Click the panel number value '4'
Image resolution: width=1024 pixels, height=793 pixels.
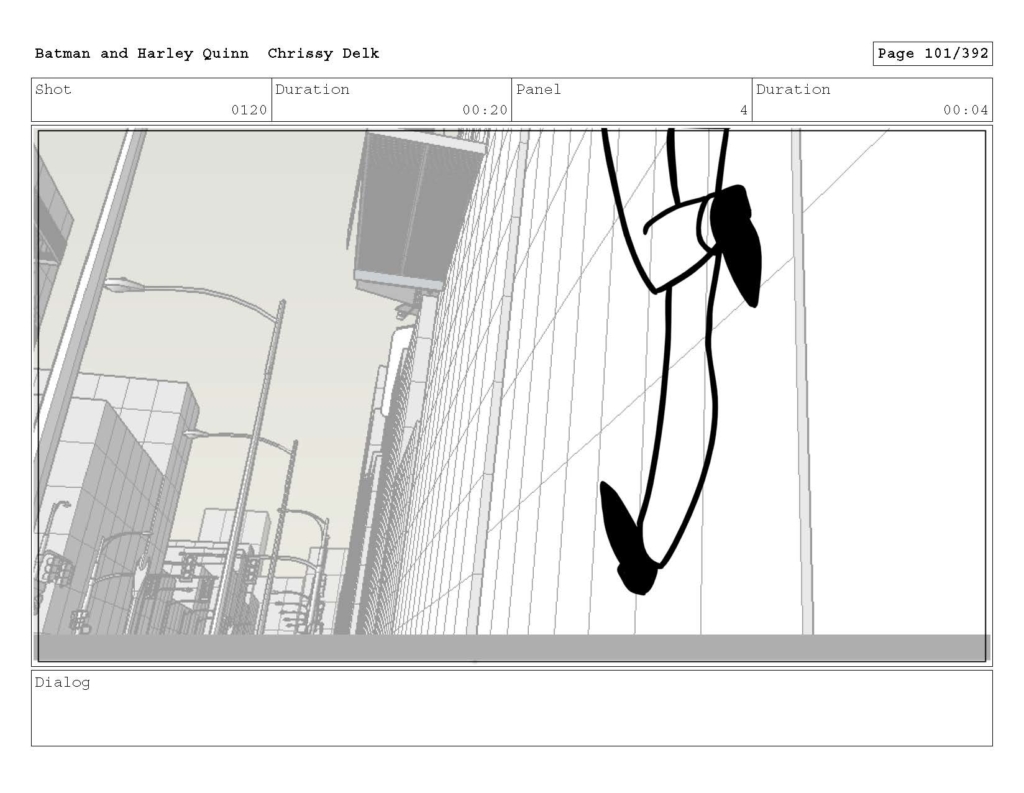[744, 110]
